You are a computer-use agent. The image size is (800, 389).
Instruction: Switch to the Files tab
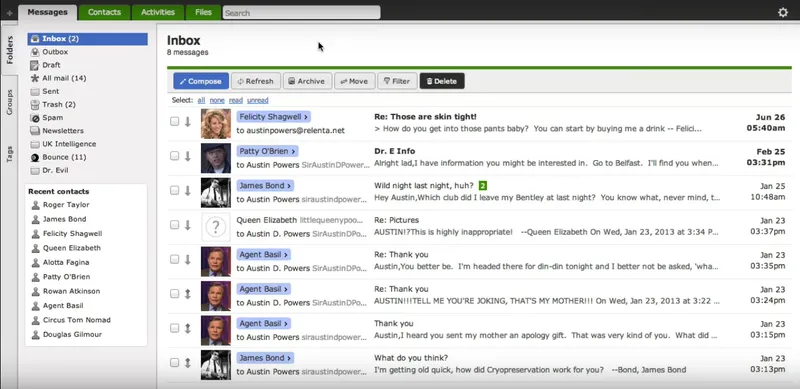[203, 12]
